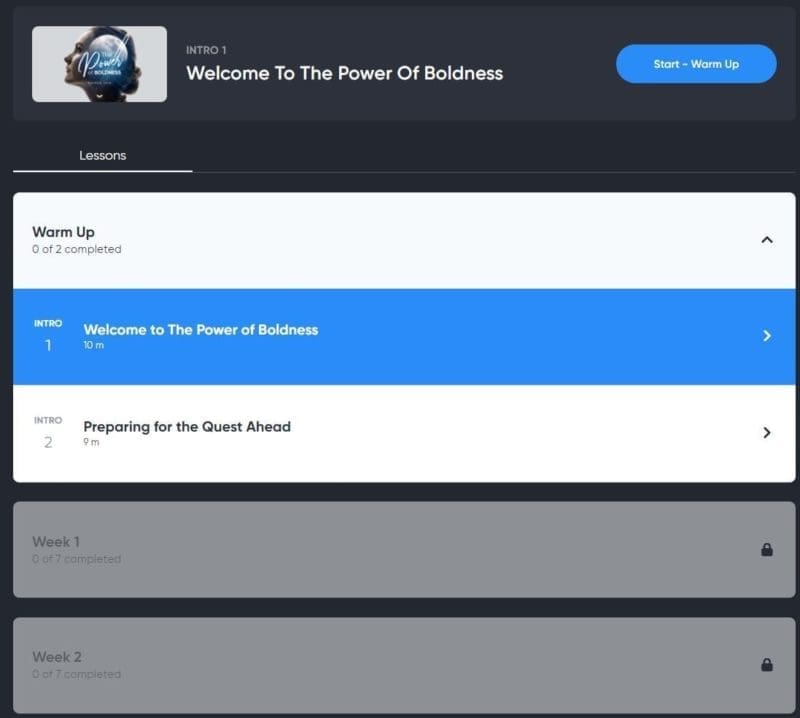
Task: Select the Welcome to The Power of Boldness lesson
Action: click(x=404, y=336)
